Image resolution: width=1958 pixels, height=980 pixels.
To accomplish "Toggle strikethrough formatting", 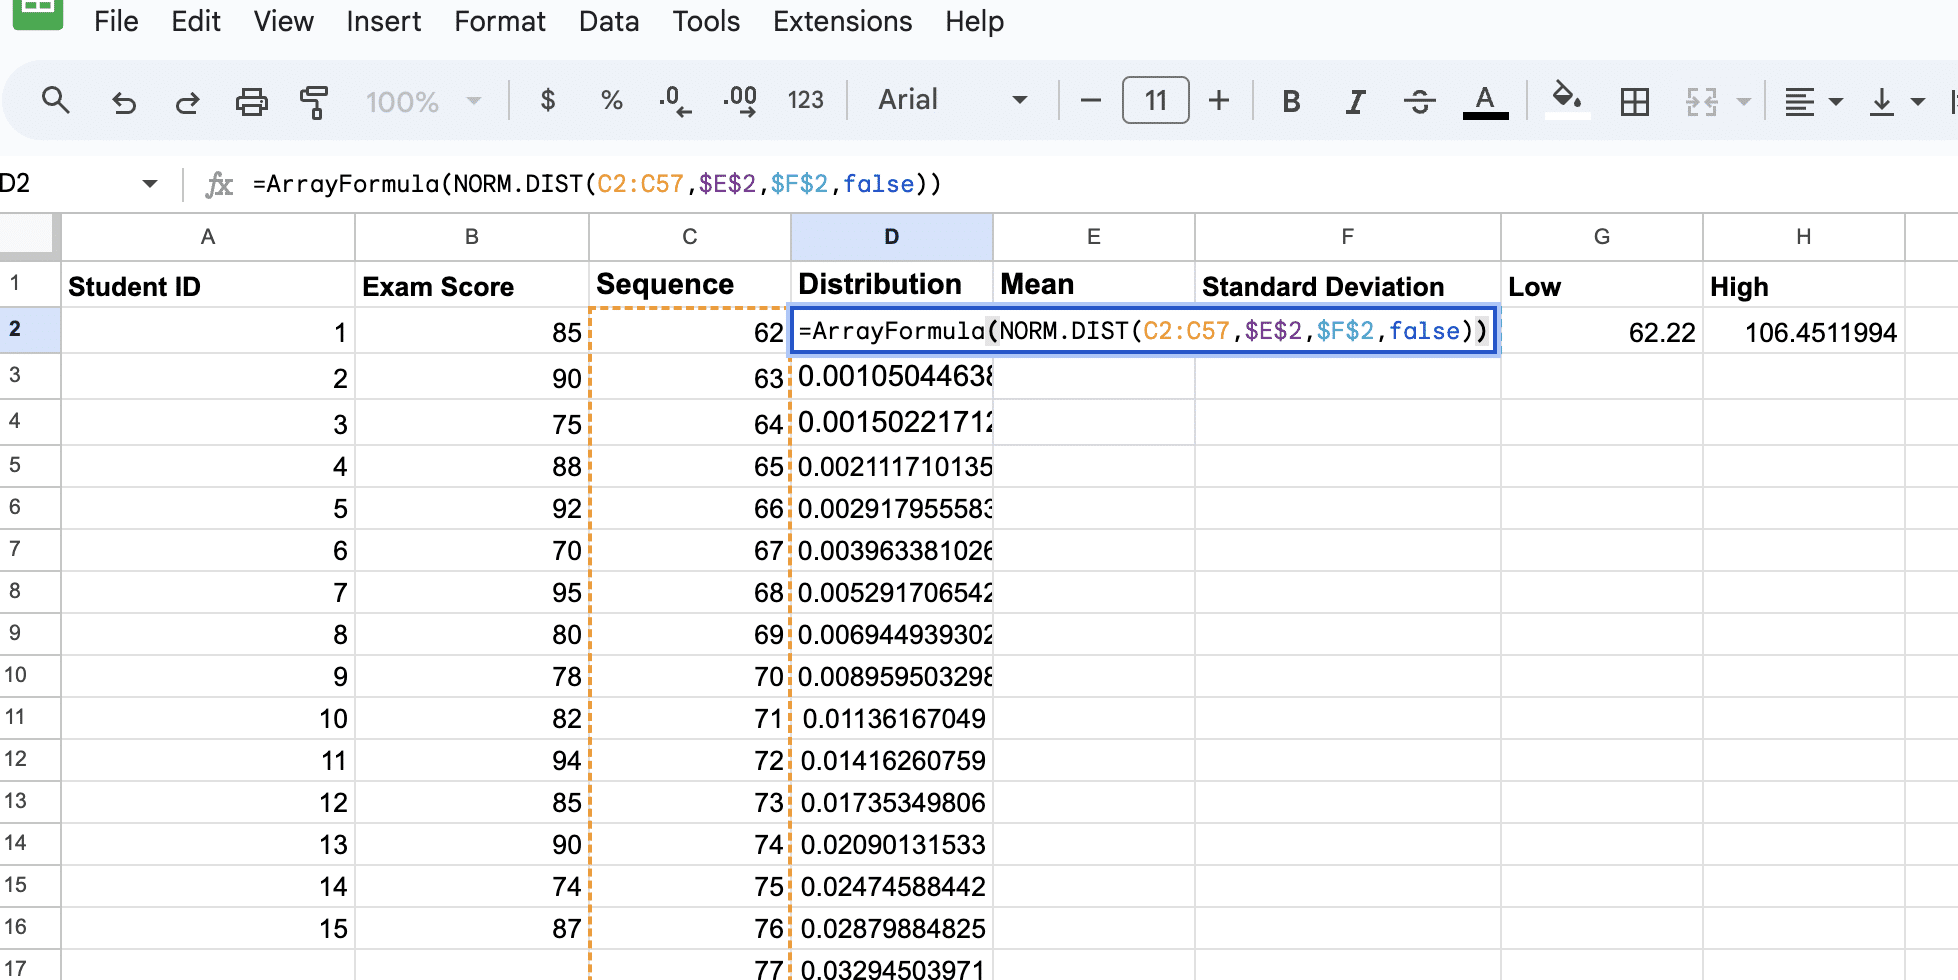I will point(1419,101).
